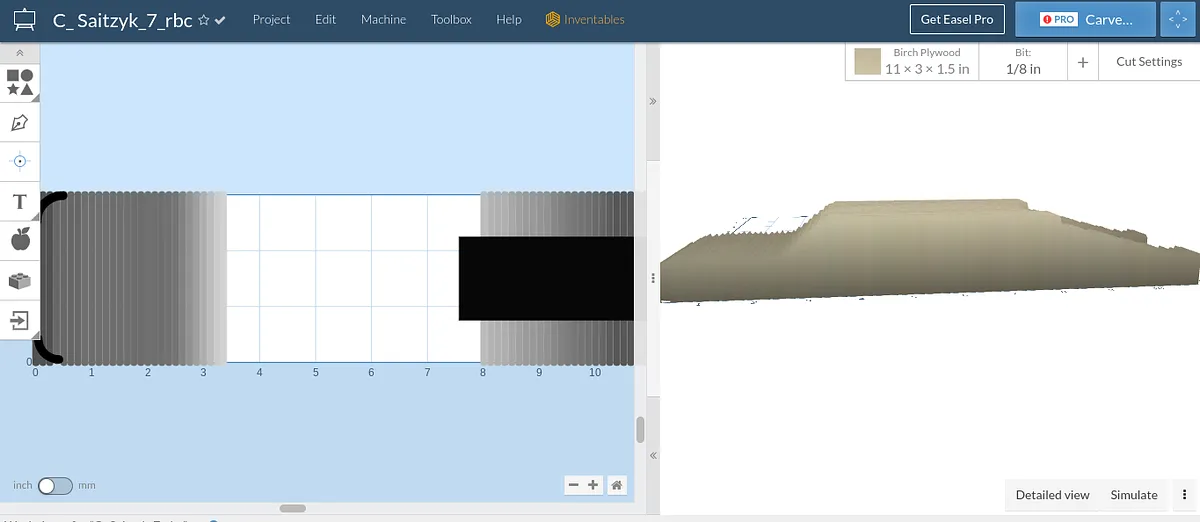Click the home reset view icon
Image resolution: width=1200 pixels, height=522 pixels.
coord(617,485)
